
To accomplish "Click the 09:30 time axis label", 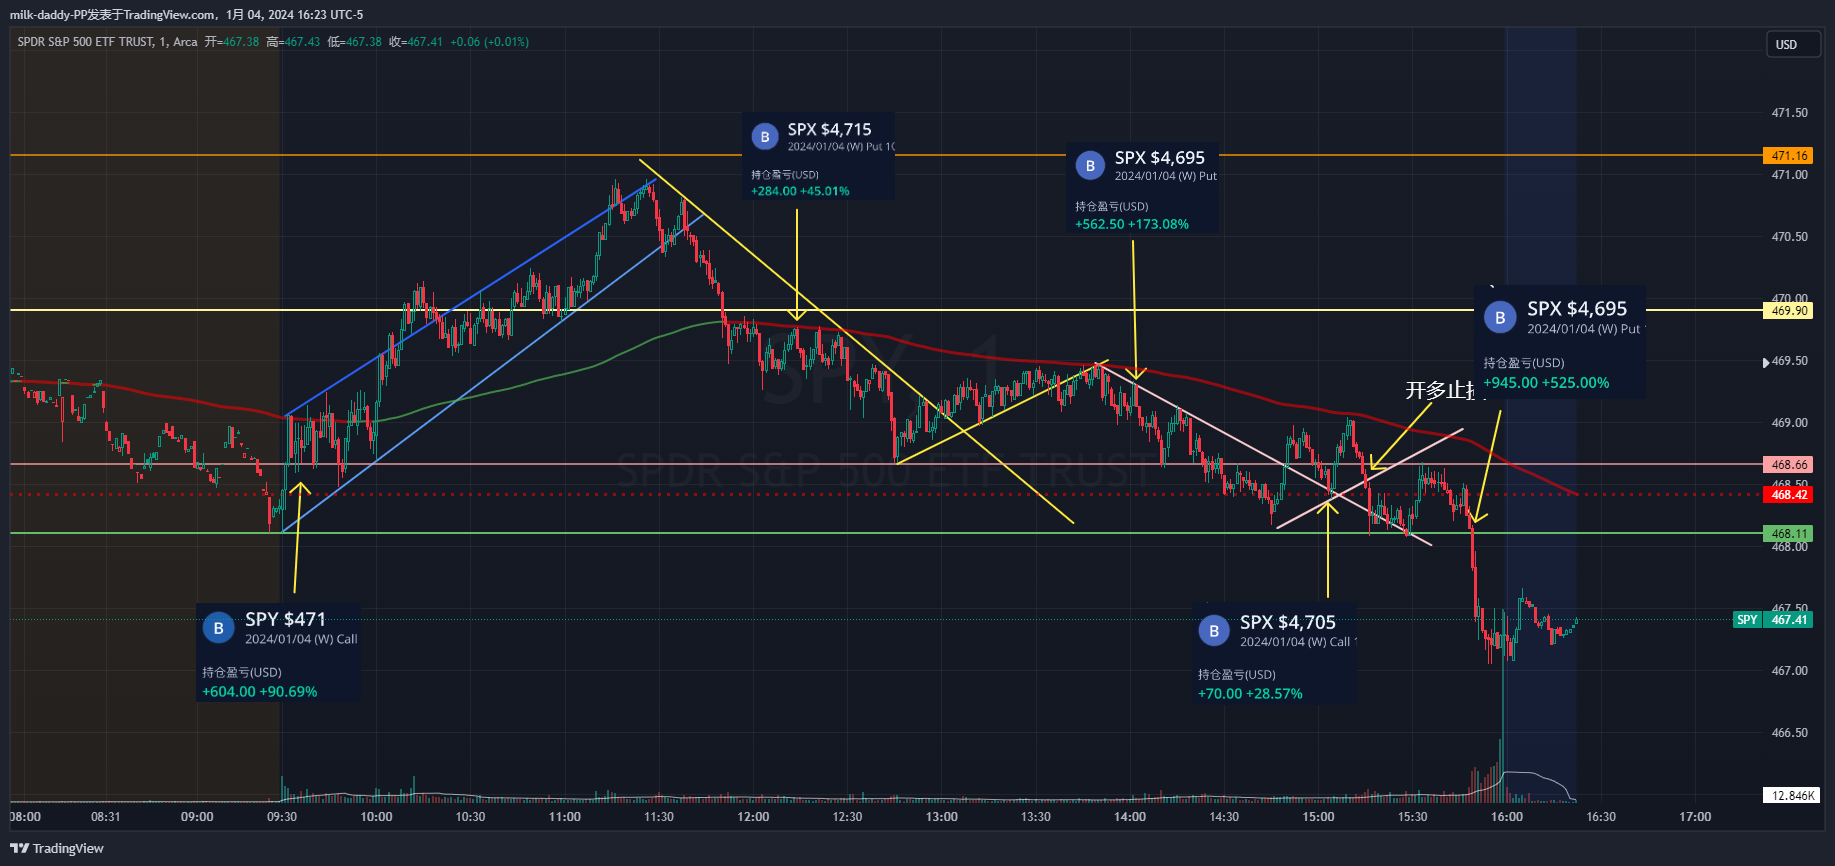I will tap(282, 817).
